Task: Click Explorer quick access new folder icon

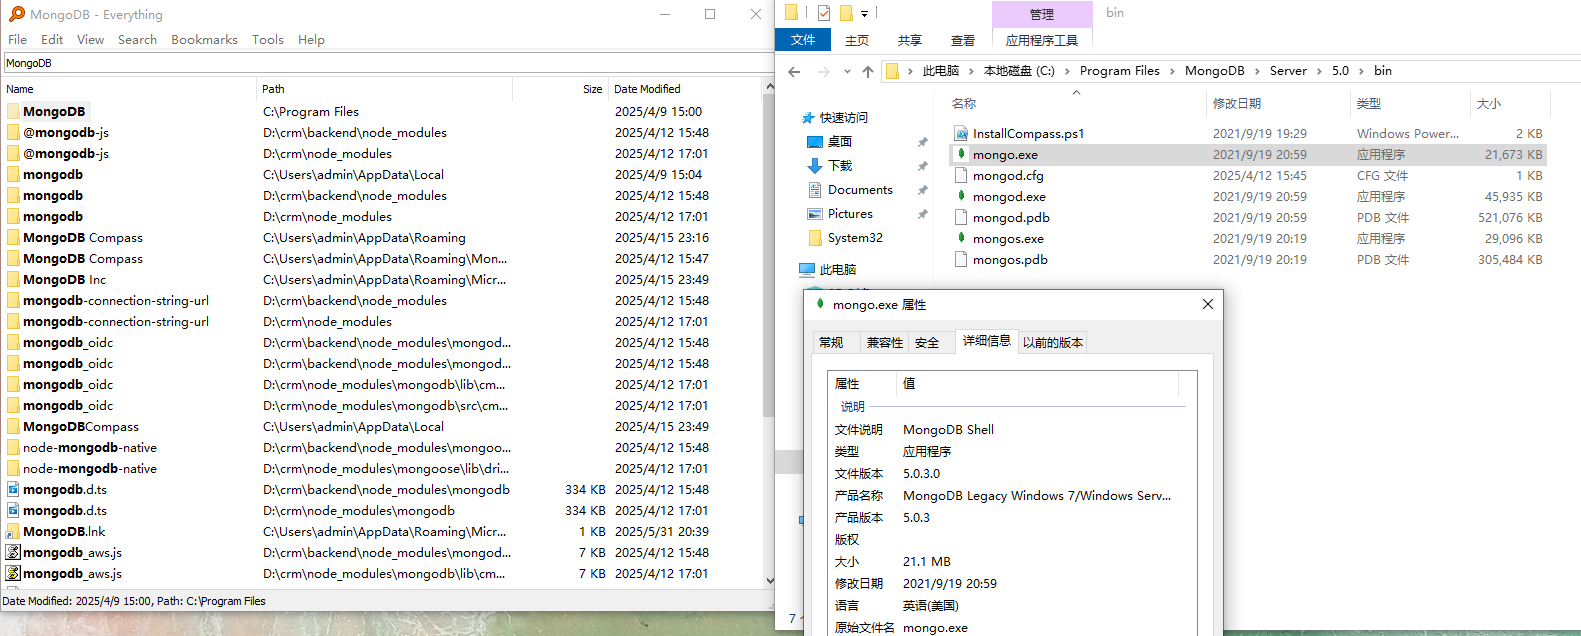Action: pos(846,13)
